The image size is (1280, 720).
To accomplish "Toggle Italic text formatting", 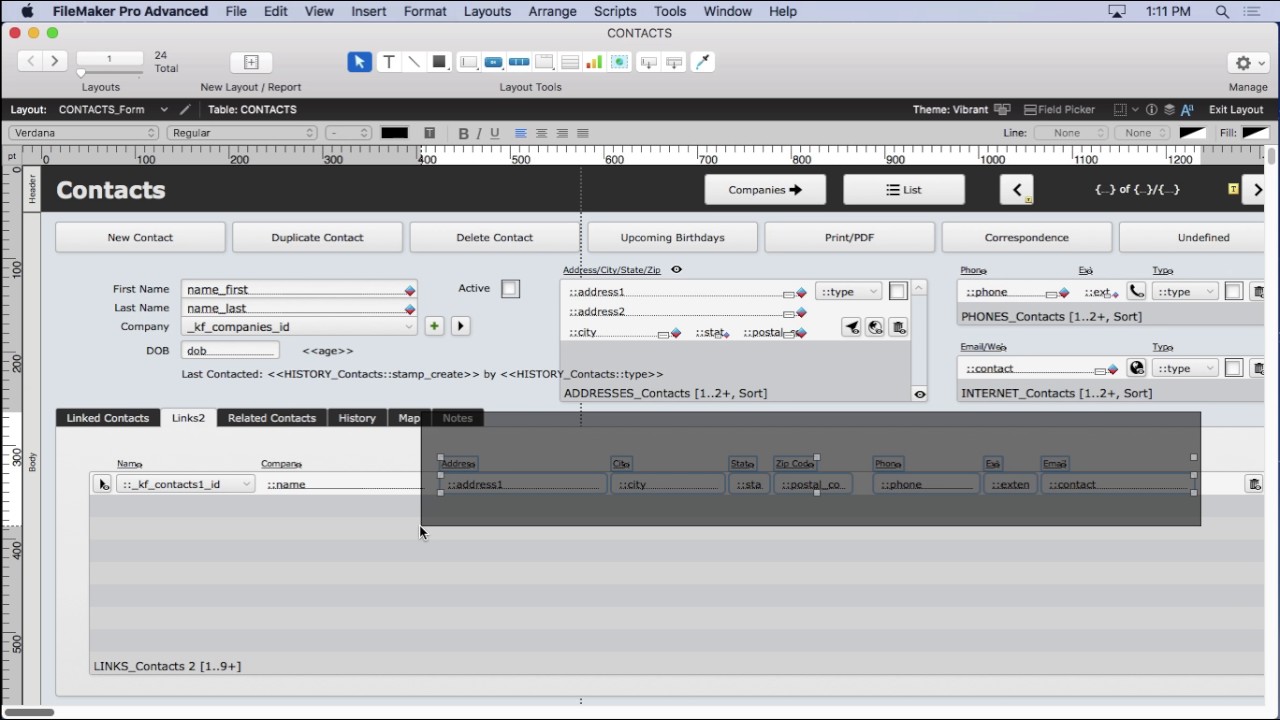I will pyautogui.click(x=479, y=133).
